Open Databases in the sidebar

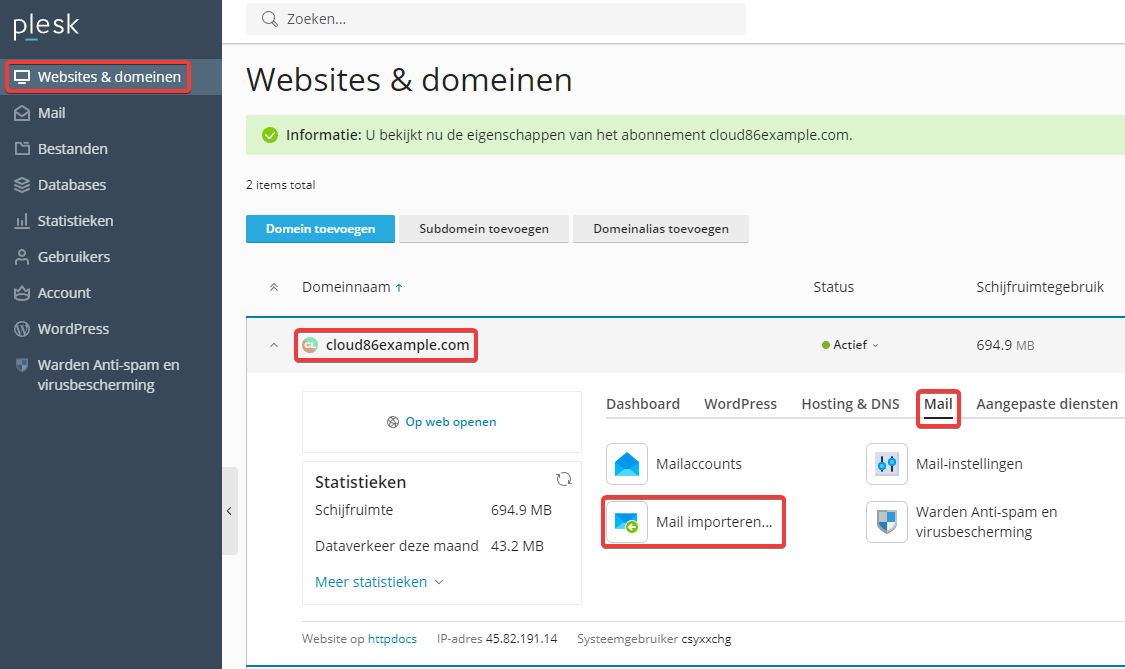[71, 185]
